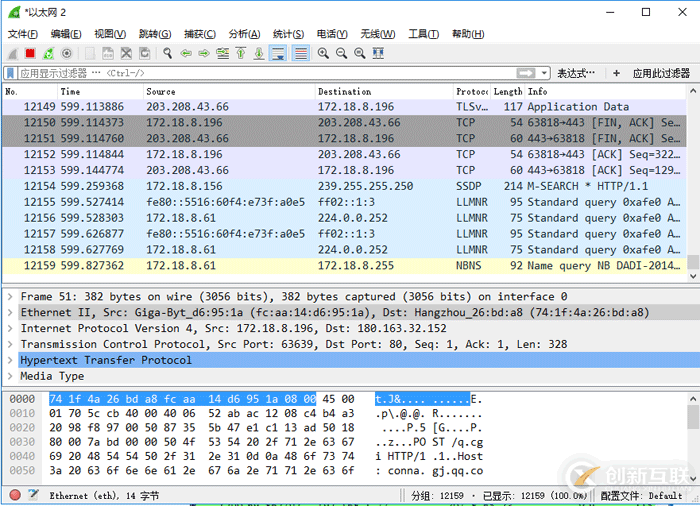Stop the running packet capture
700x506 pixels.
click(30, 53)
